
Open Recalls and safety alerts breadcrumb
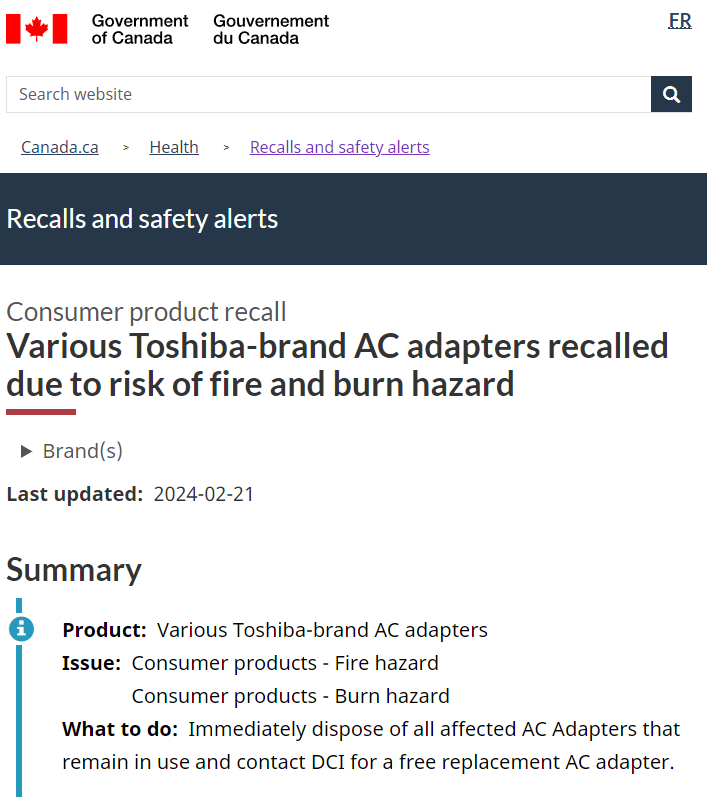tap(340, 147)
